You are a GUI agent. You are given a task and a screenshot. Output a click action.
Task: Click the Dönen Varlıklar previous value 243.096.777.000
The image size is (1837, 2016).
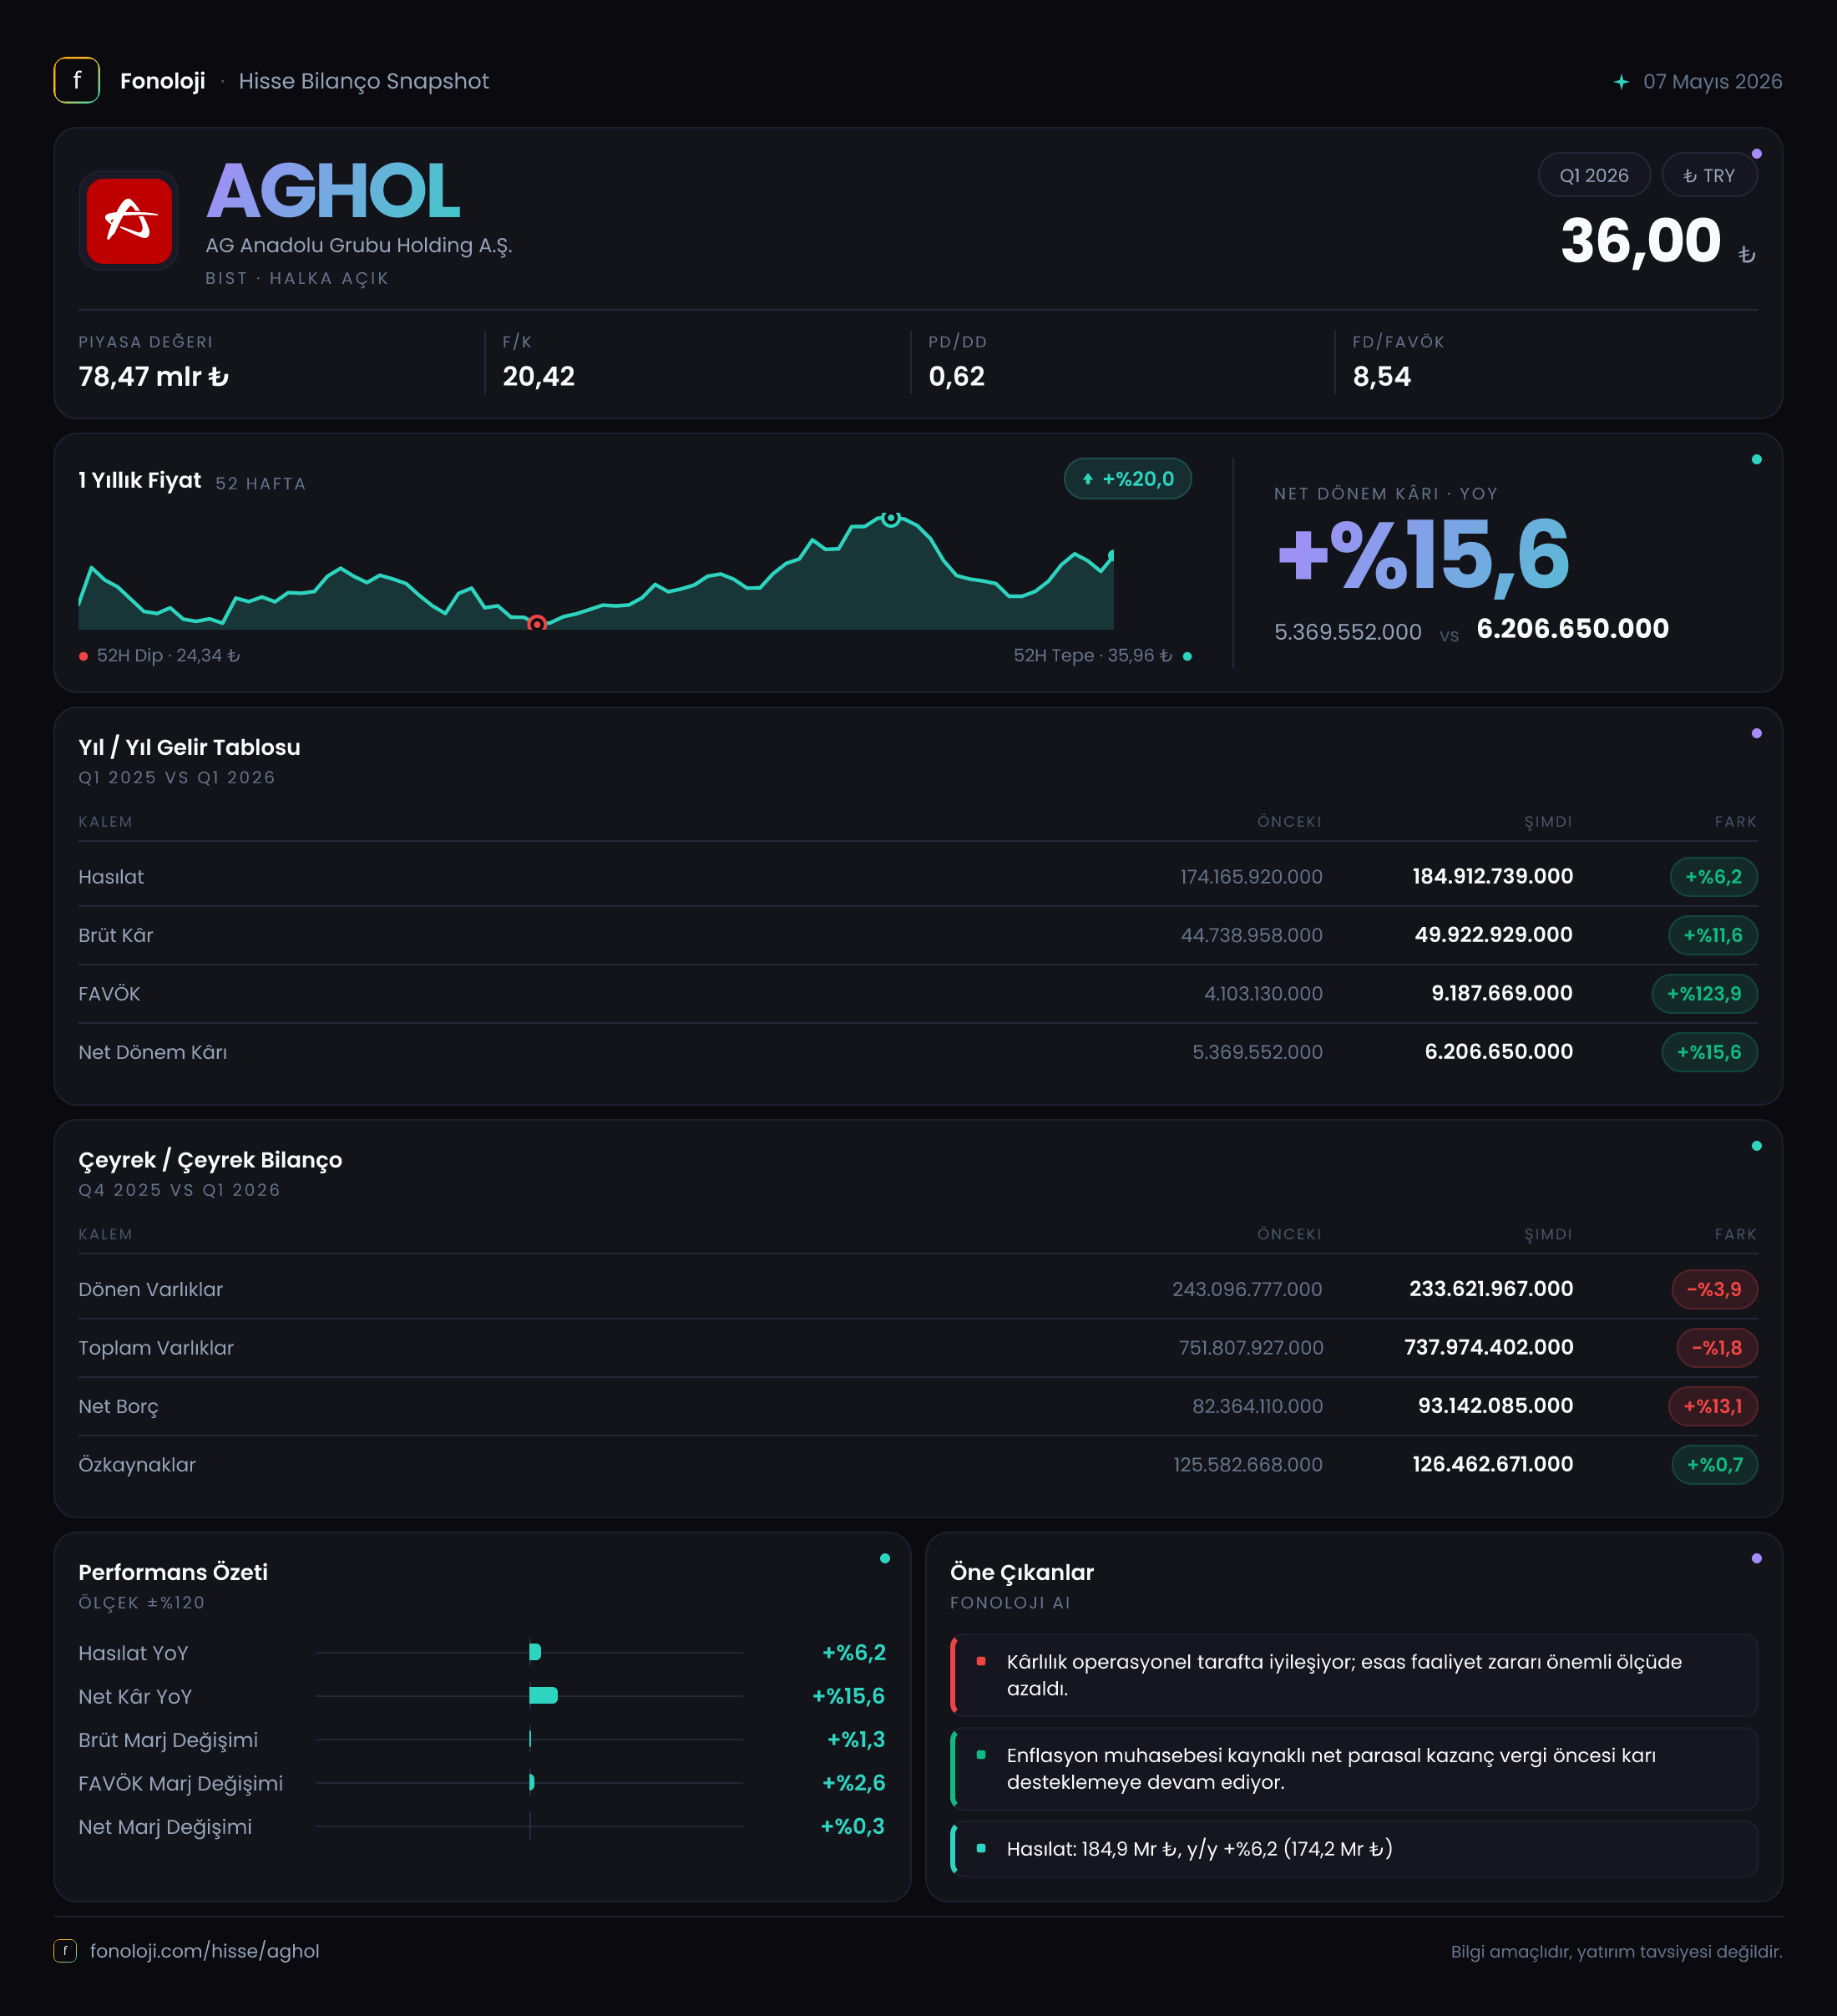pos(1247,1289)
